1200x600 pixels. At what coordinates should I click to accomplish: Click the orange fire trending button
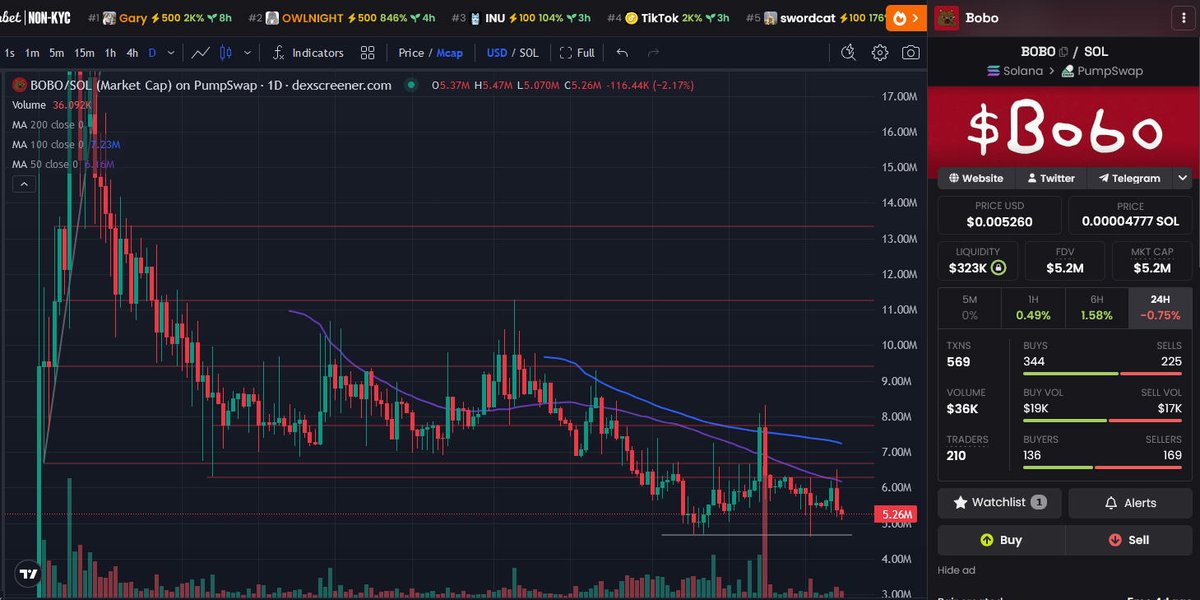pyautogui.click(x=906, y=18)
